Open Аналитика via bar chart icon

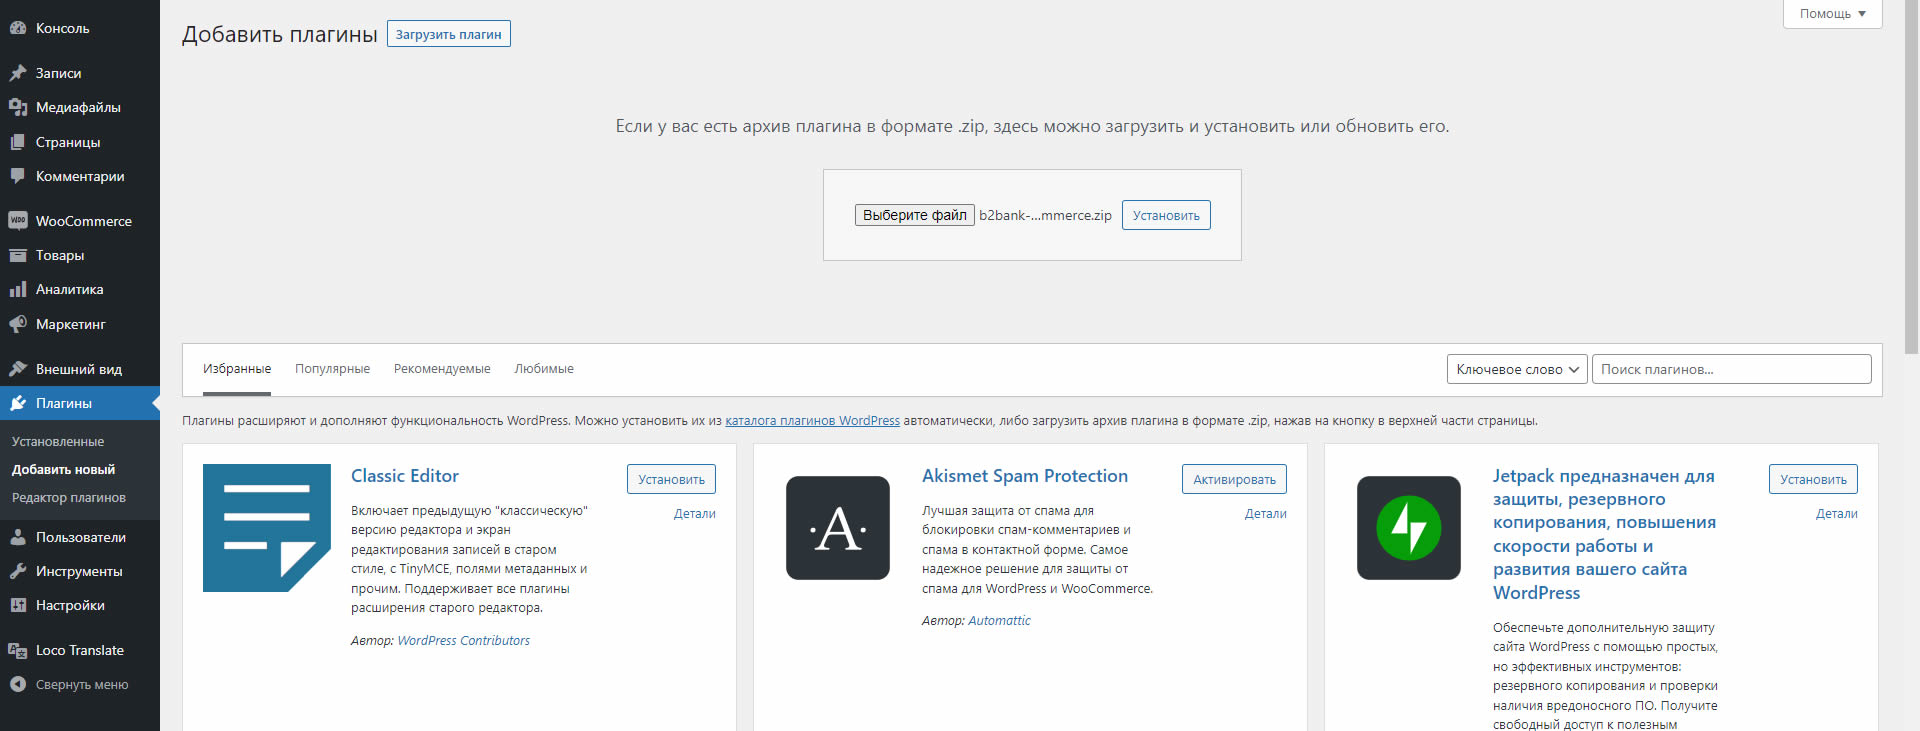(x=18, y=289)
